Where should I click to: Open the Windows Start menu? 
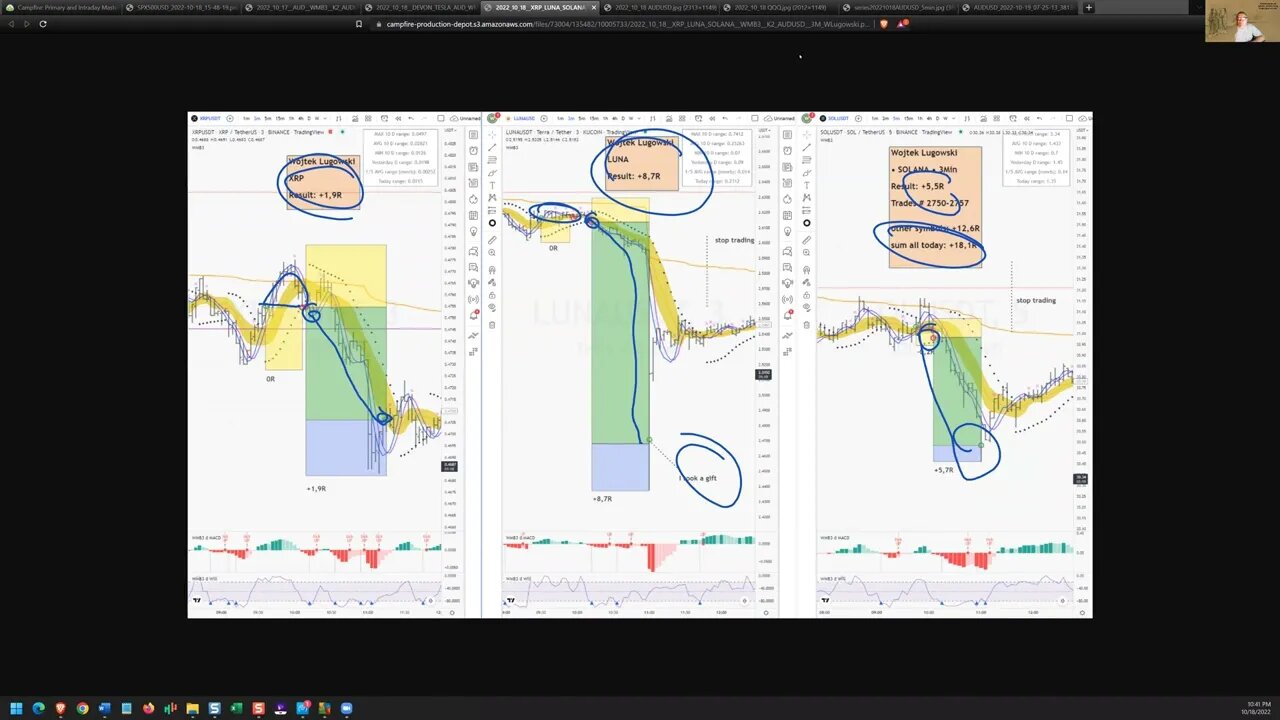[16, 708]
